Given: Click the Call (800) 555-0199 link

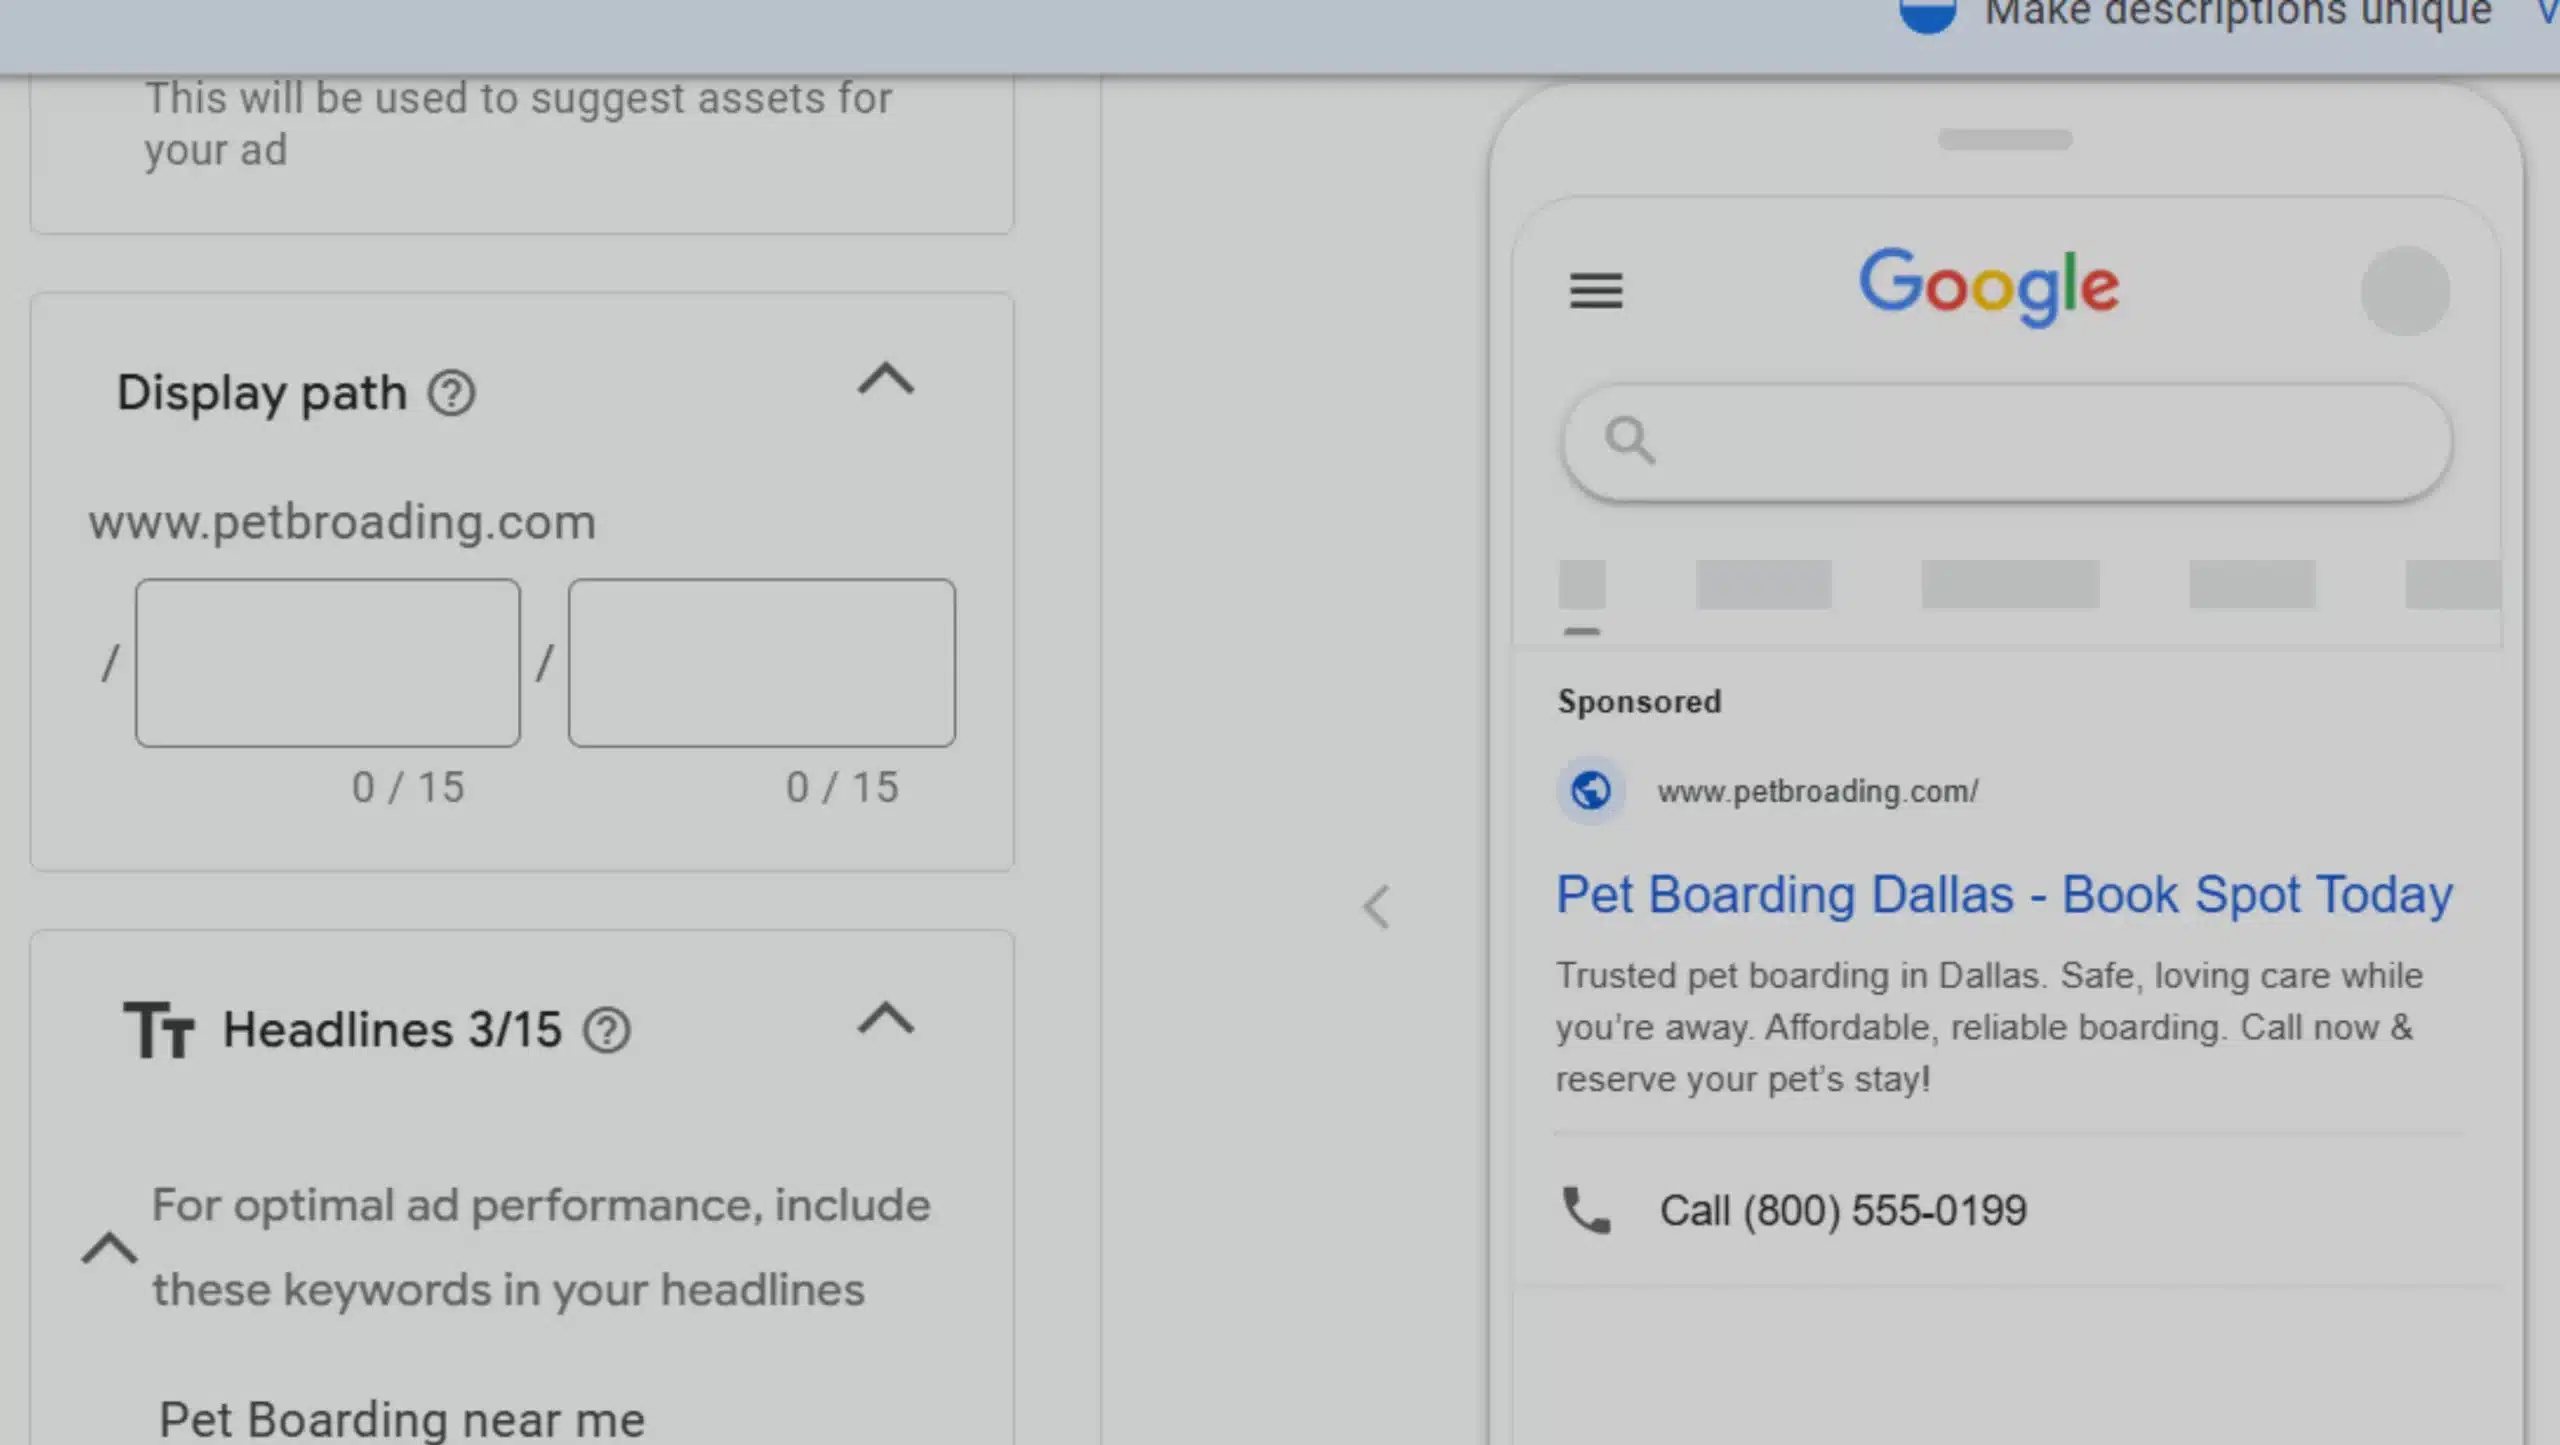Looking at the screenshot, I should tap(1842, 1210).
